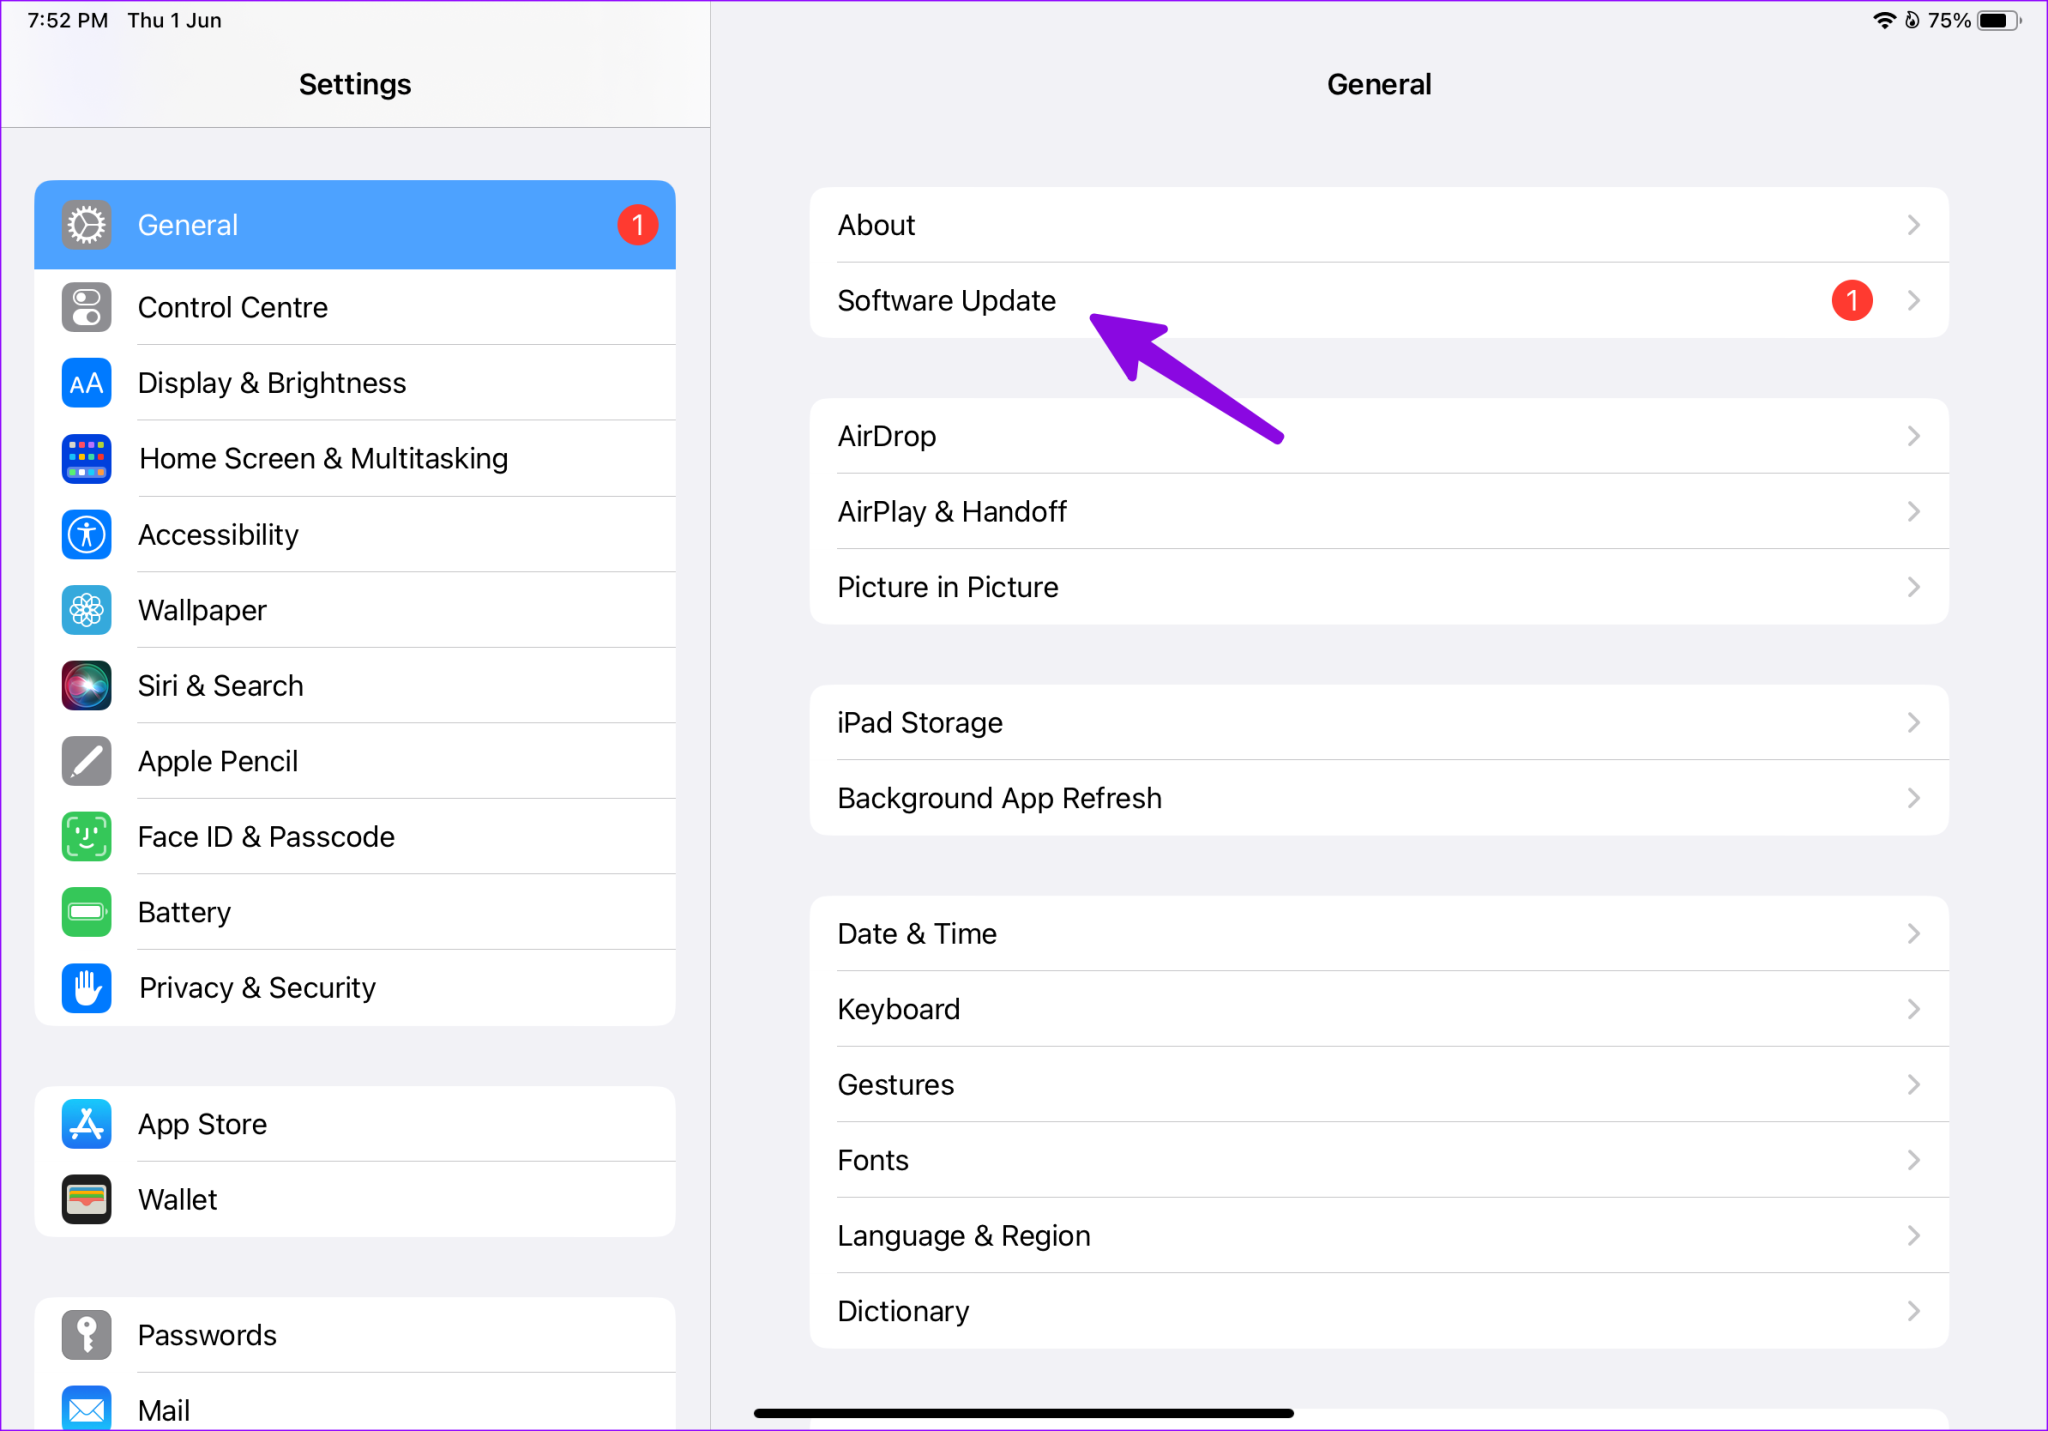Select the Apple Pencil icon

86,761
